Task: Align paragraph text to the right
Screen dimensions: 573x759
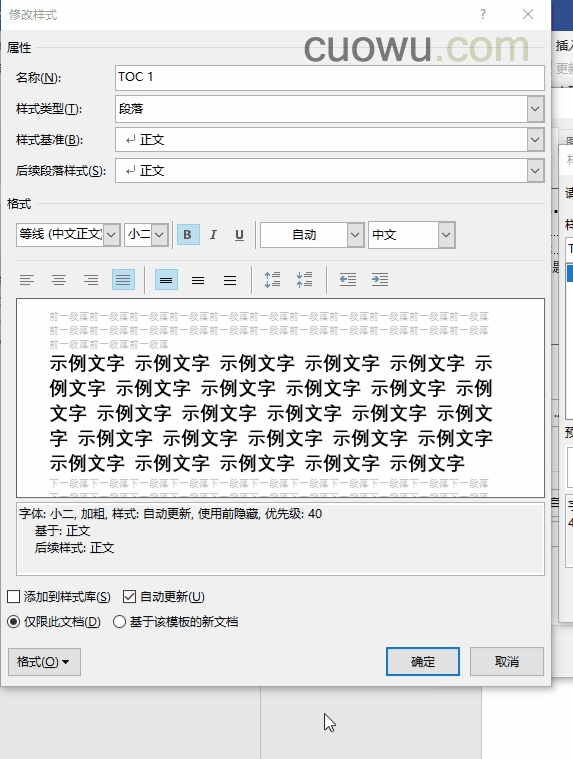Action: (x=91, y=280)
